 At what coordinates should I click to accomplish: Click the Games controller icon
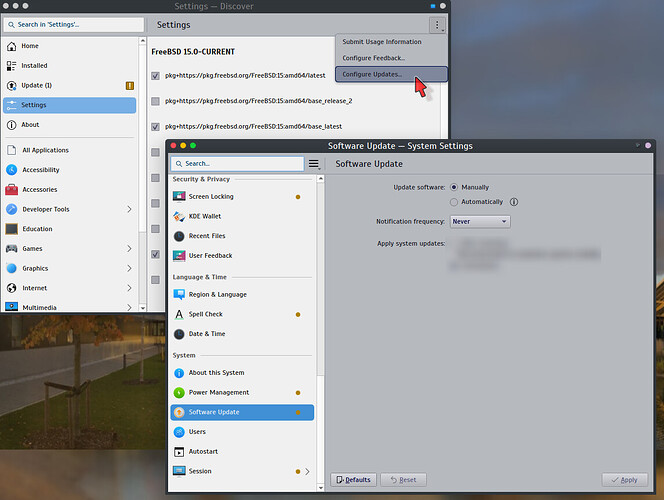click(11, 249)
